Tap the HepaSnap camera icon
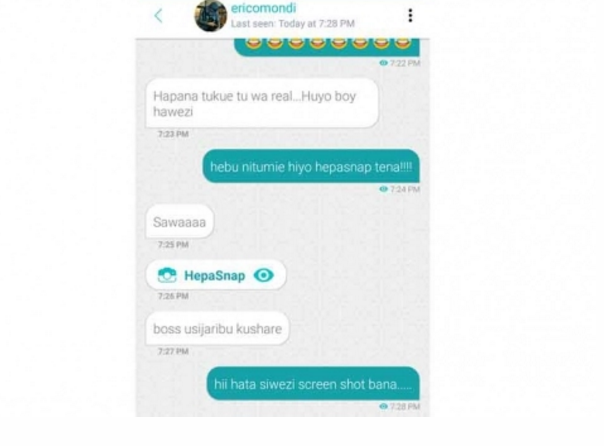 pyautogui.click(x=167, y=275)
